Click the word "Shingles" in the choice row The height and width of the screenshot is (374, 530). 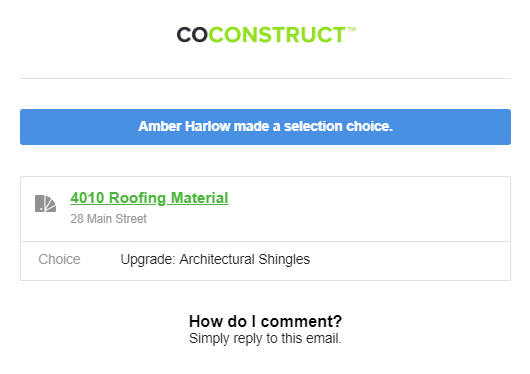pyautogui.click(x=284, y=259)
